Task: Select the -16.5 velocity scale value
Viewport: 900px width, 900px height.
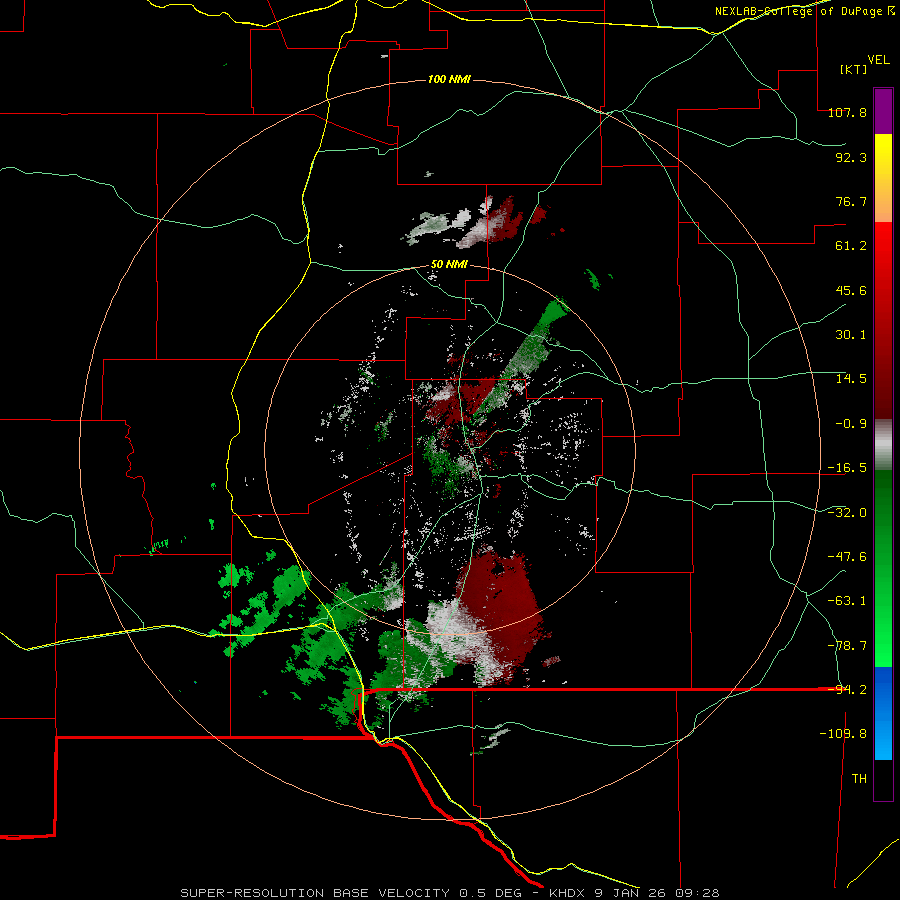Action: tap(847, 468)
